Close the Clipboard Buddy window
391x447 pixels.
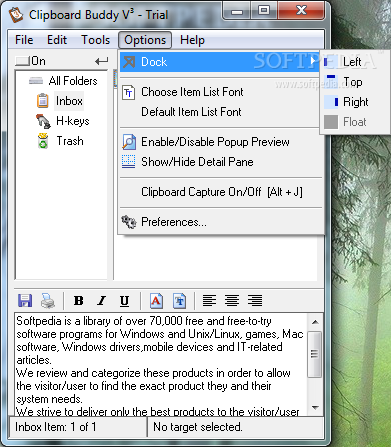[x=301, y=11]
